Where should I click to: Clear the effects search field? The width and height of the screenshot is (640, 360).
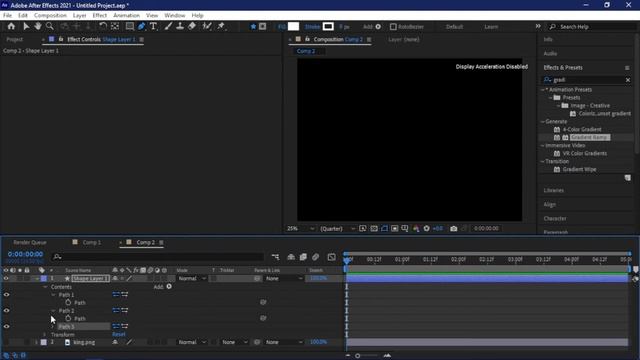[x=628, y=80]
